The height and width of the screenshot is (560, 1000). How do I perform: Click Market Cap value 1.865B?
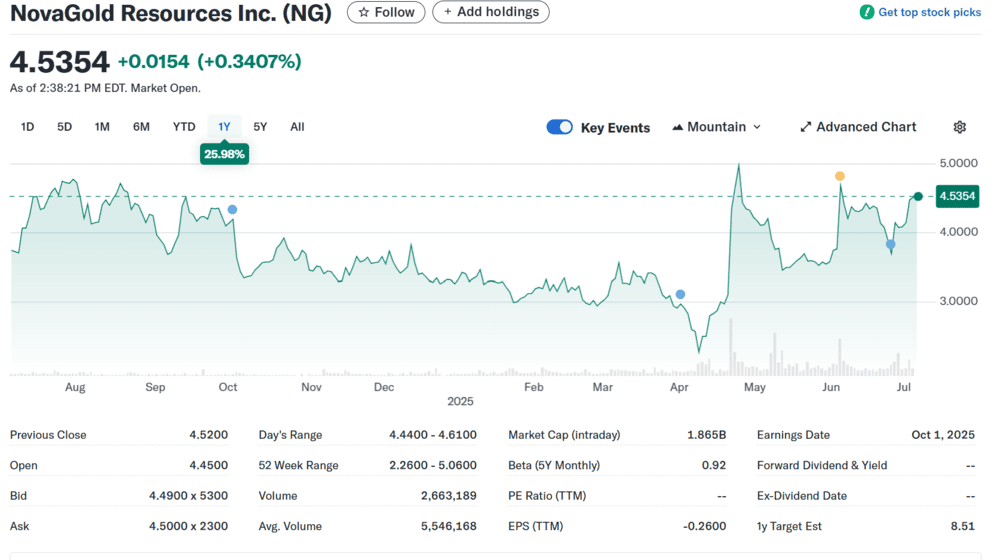706,435
